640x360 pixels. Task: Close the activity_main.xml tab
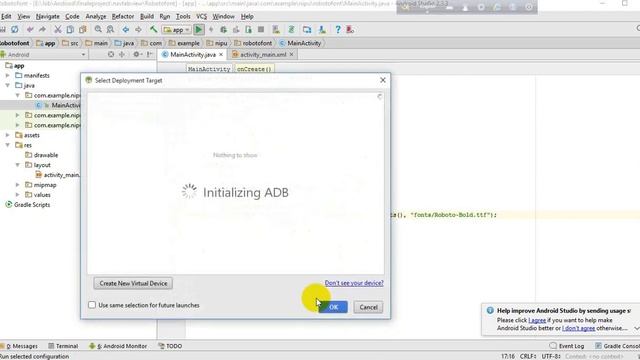pyautogui.click(x=291, y=54)
